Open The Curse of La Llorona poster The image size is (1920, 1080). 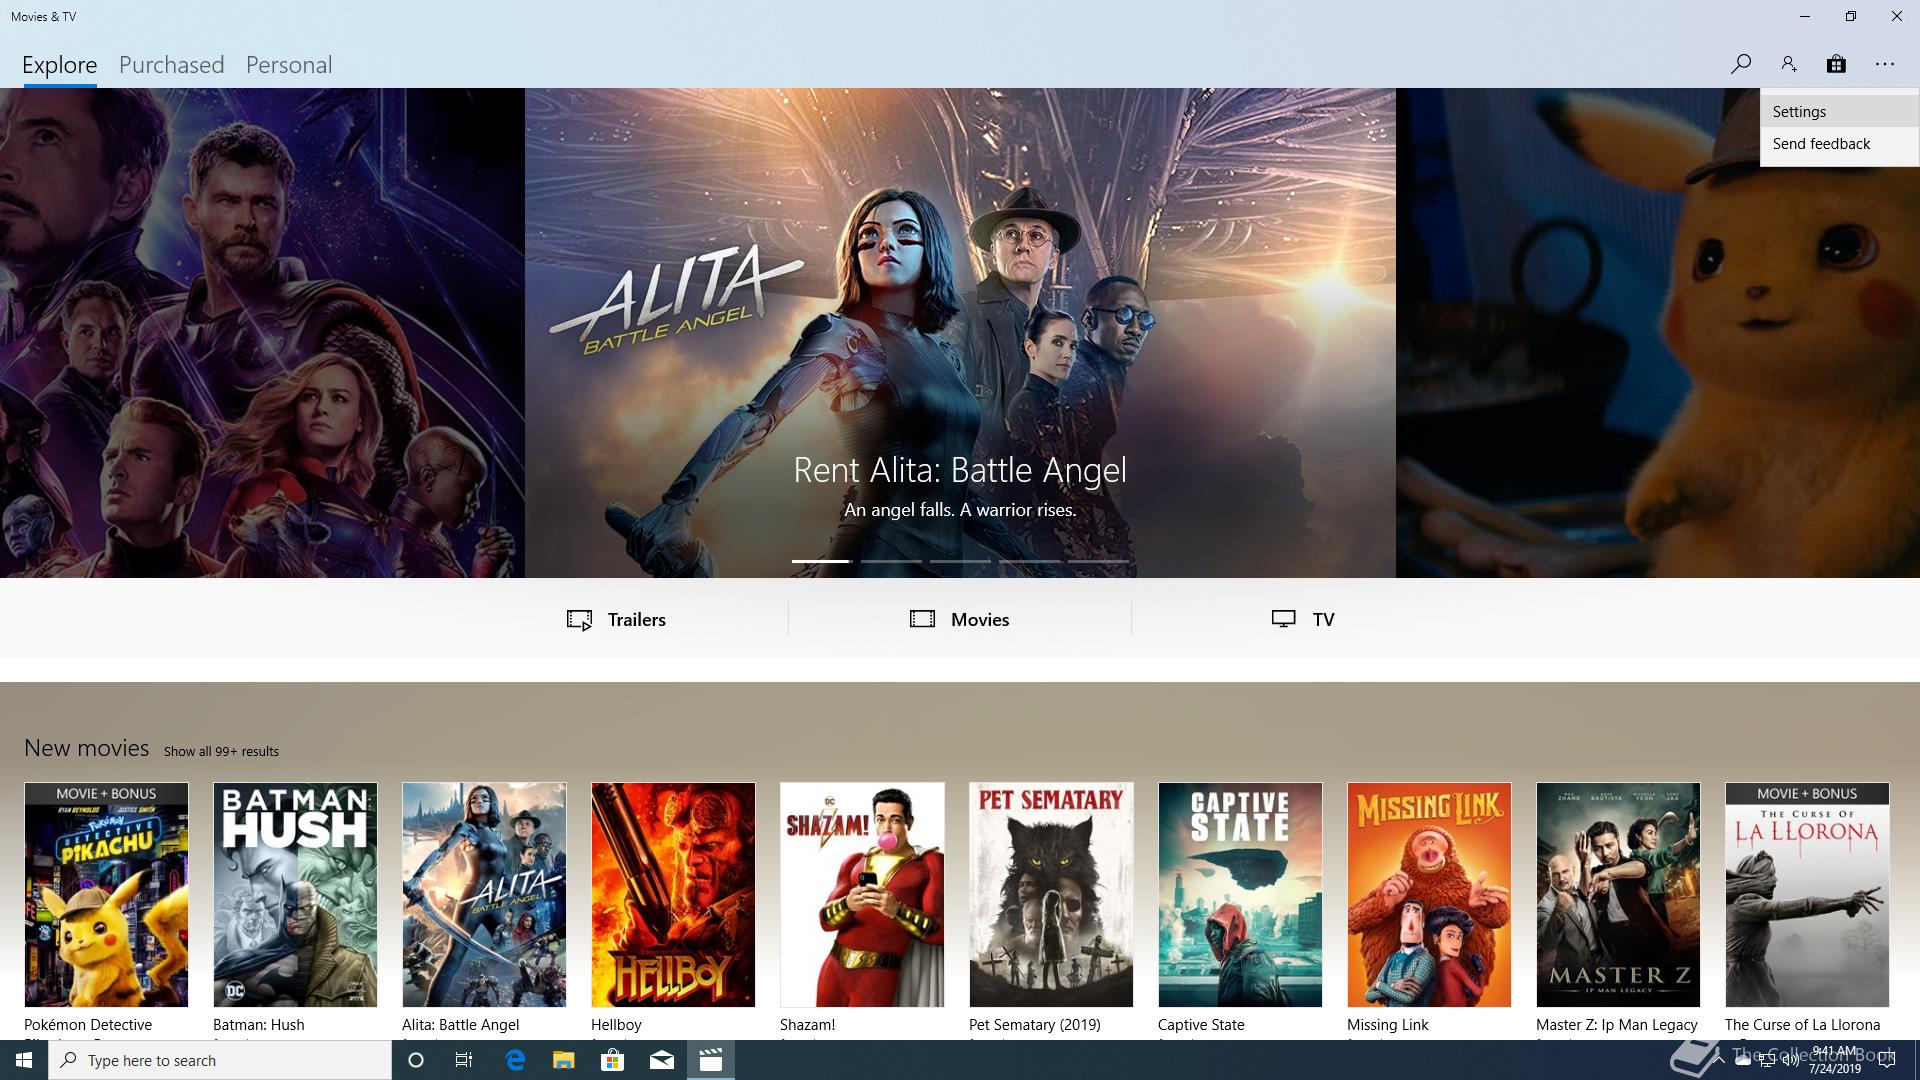(x=1807, y=895)
